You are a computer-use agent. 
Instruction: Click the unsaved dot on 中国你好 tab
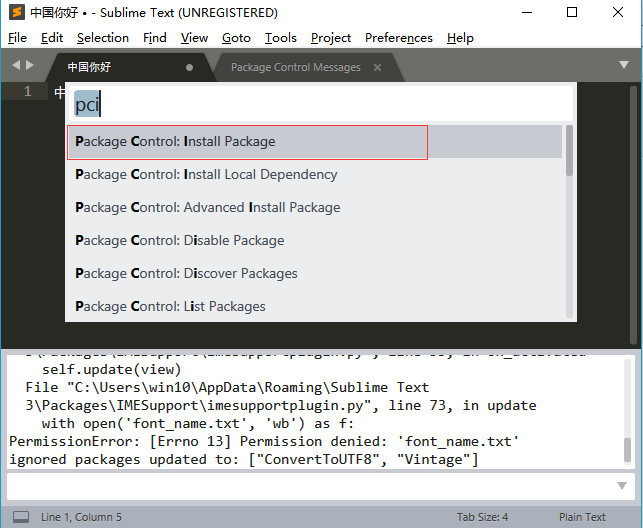tap(189, 67)
